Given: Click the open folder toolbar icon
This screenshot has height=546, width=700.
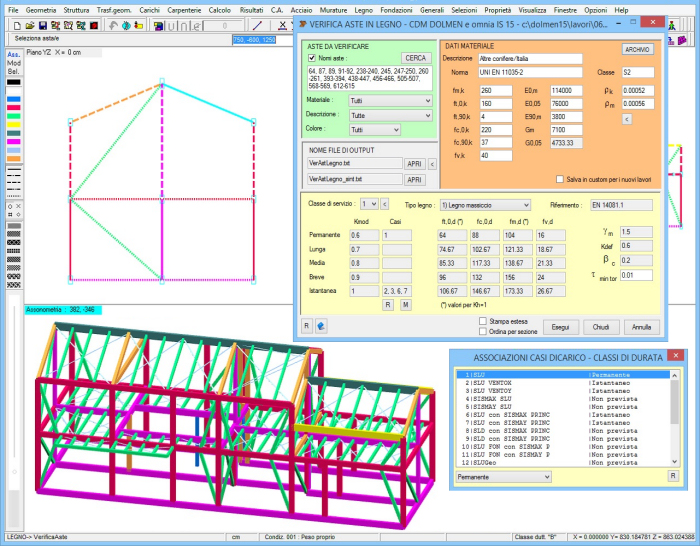Looking at the screenshot, I should (30, 24).
